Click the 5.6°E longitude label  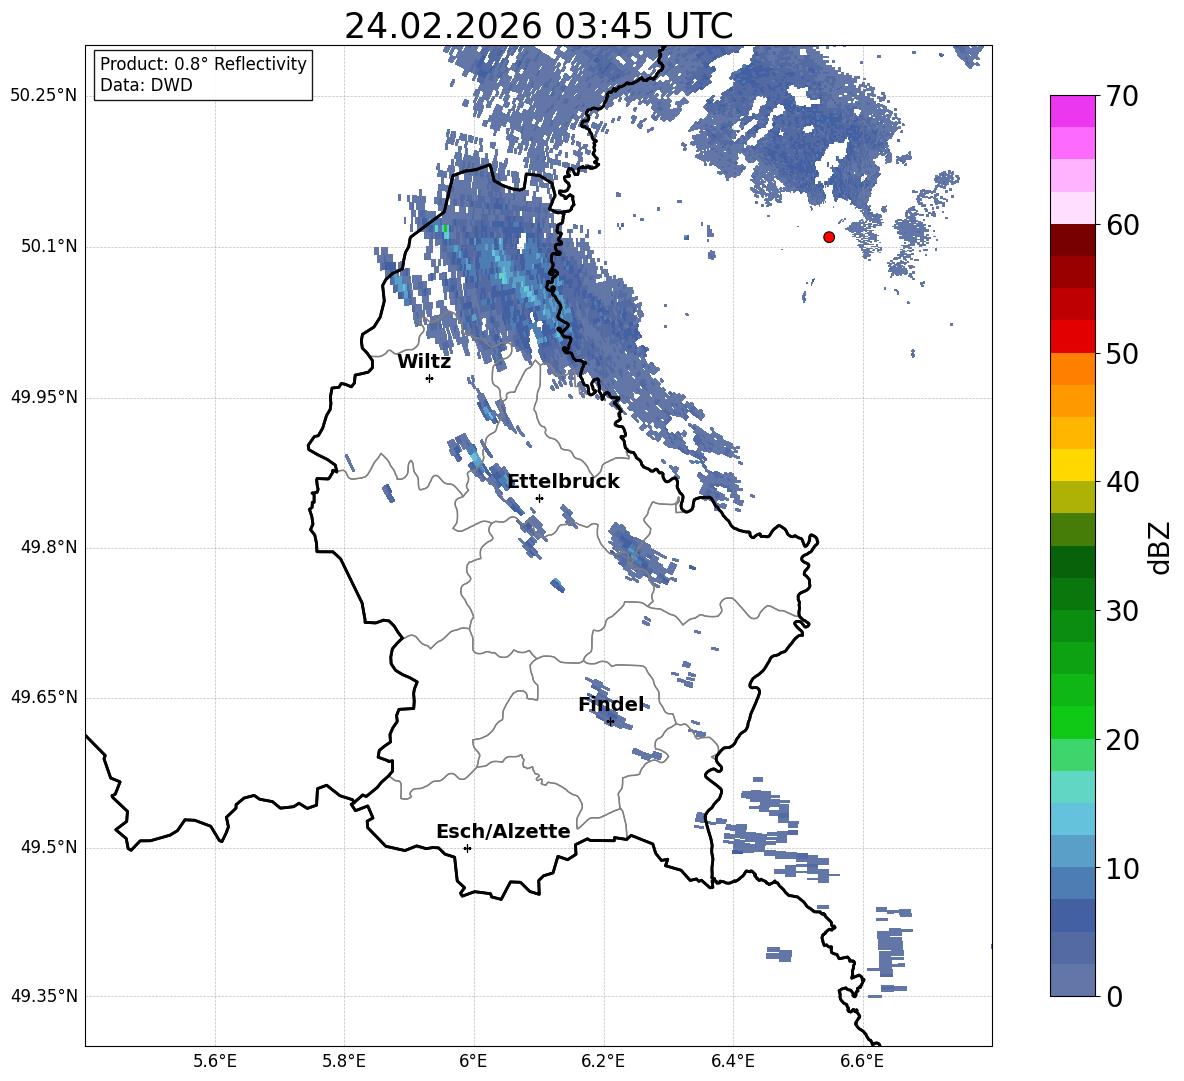(x=215, y=1061)
